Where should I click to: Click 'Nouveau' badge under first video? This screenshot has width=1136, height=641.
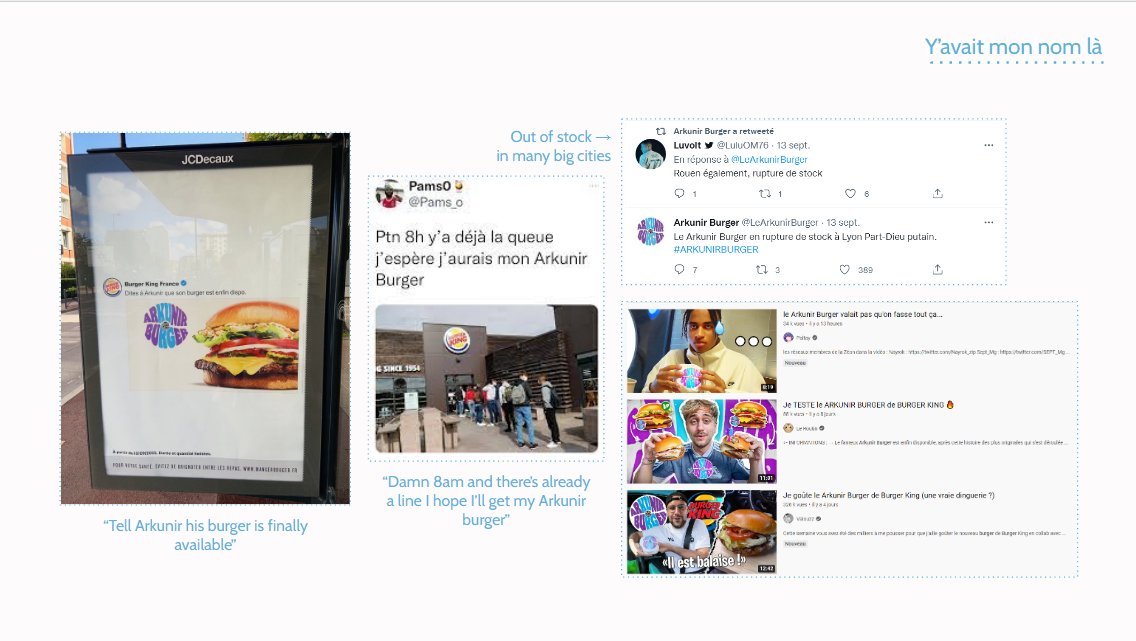(795, 363)
